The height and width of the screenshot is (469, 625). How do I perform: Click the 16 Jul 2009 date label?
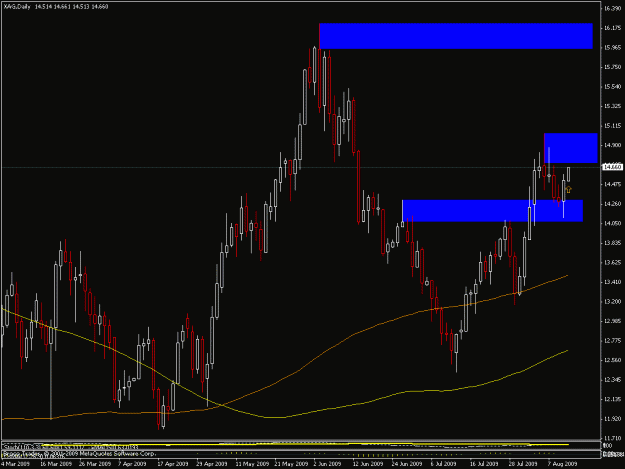coord(484,464)
